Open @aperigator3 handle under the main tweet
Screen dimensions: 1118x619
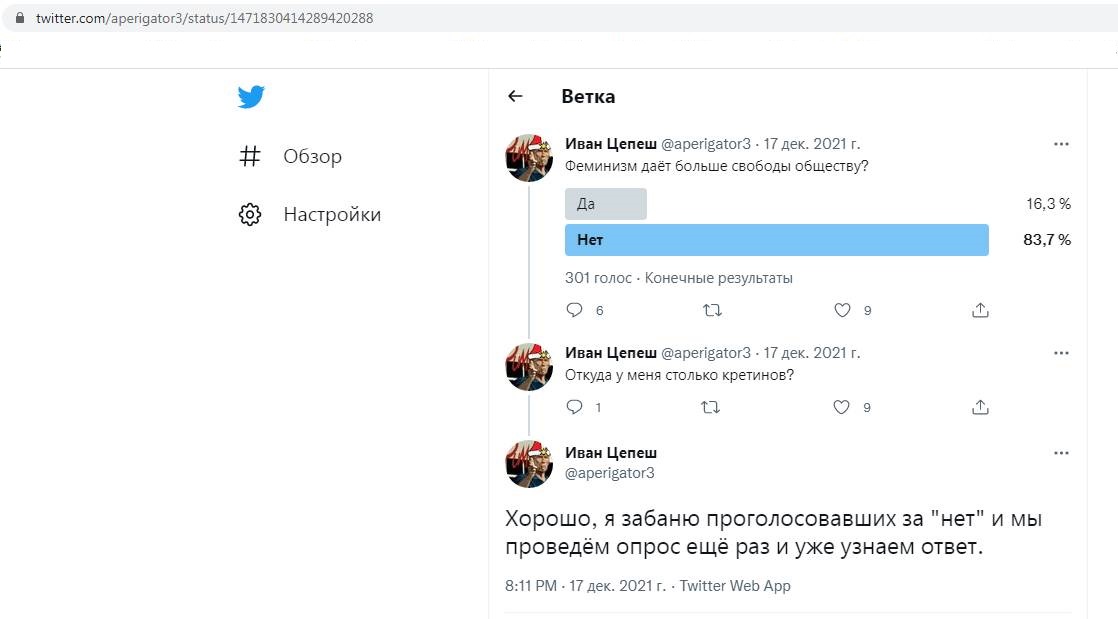click(610, 473)
